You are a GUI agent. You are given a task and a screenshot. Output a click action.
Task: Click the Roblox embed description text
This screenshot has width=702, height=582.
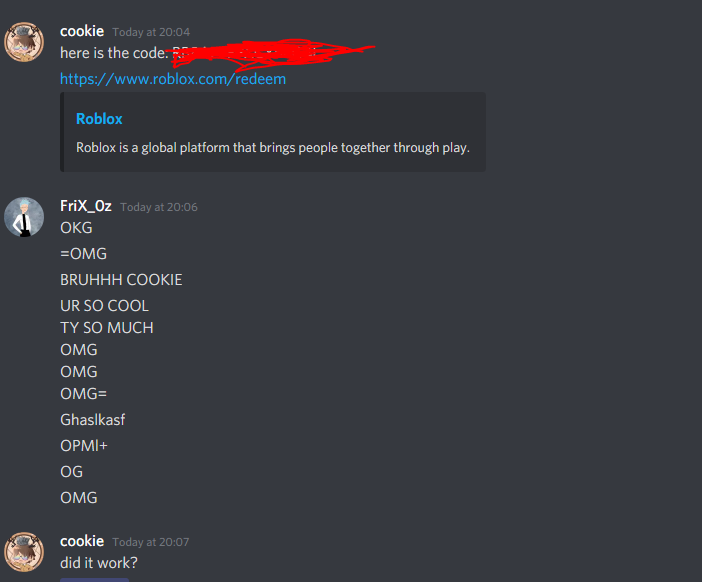pos(273,148)
